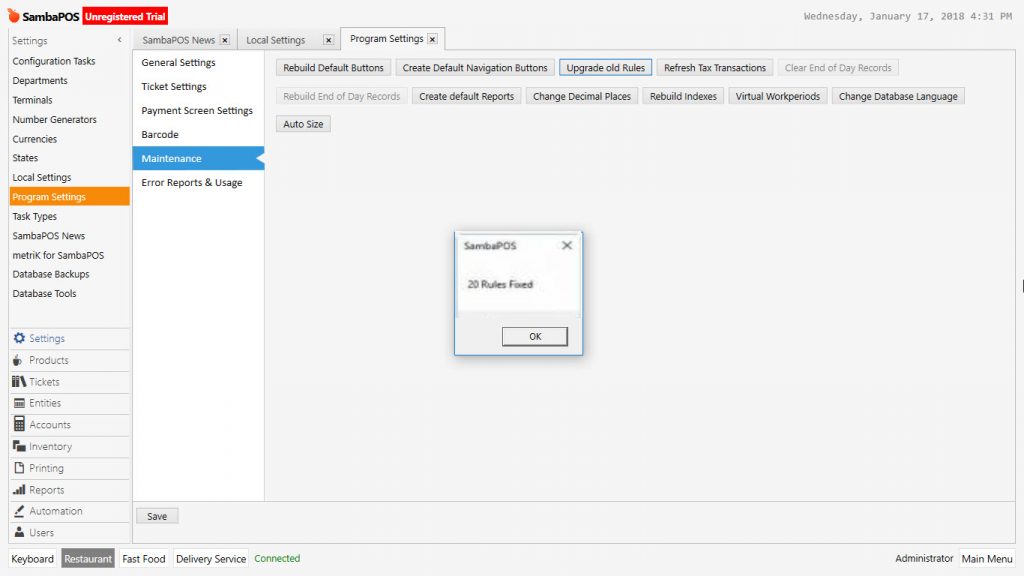Switch to the Local Settings tab

[x=276, y=40]
